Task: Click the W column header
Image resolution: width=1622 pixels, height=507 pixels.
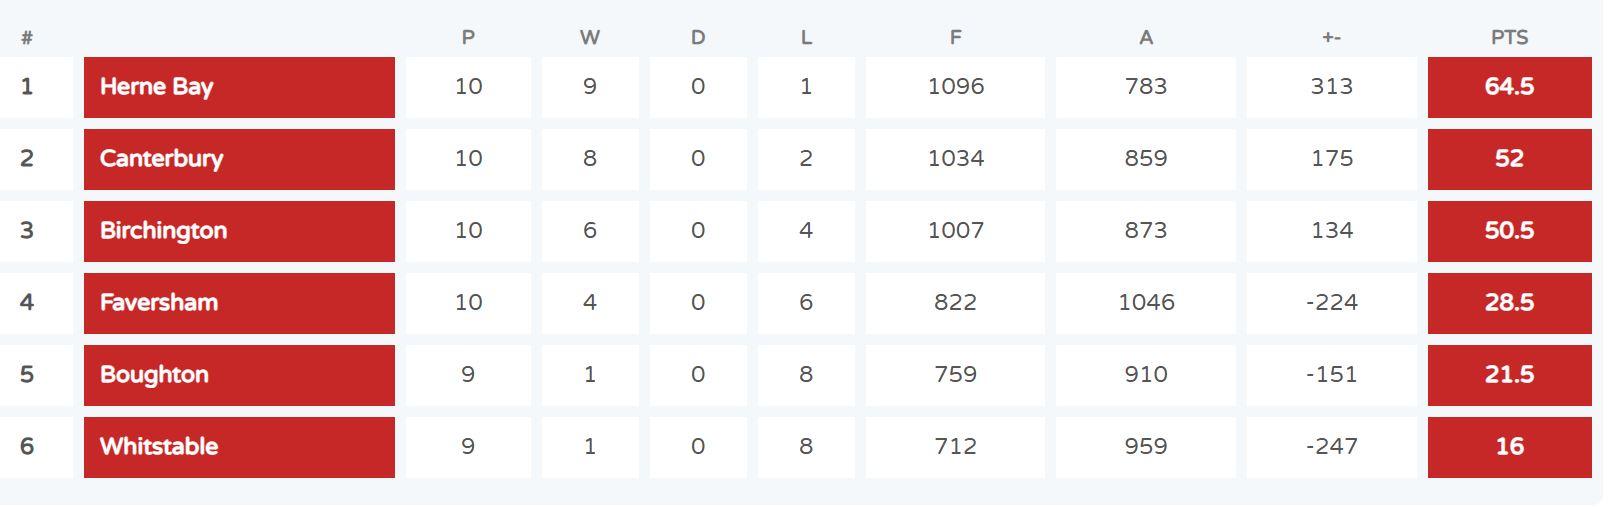Action: coord(590,37)
